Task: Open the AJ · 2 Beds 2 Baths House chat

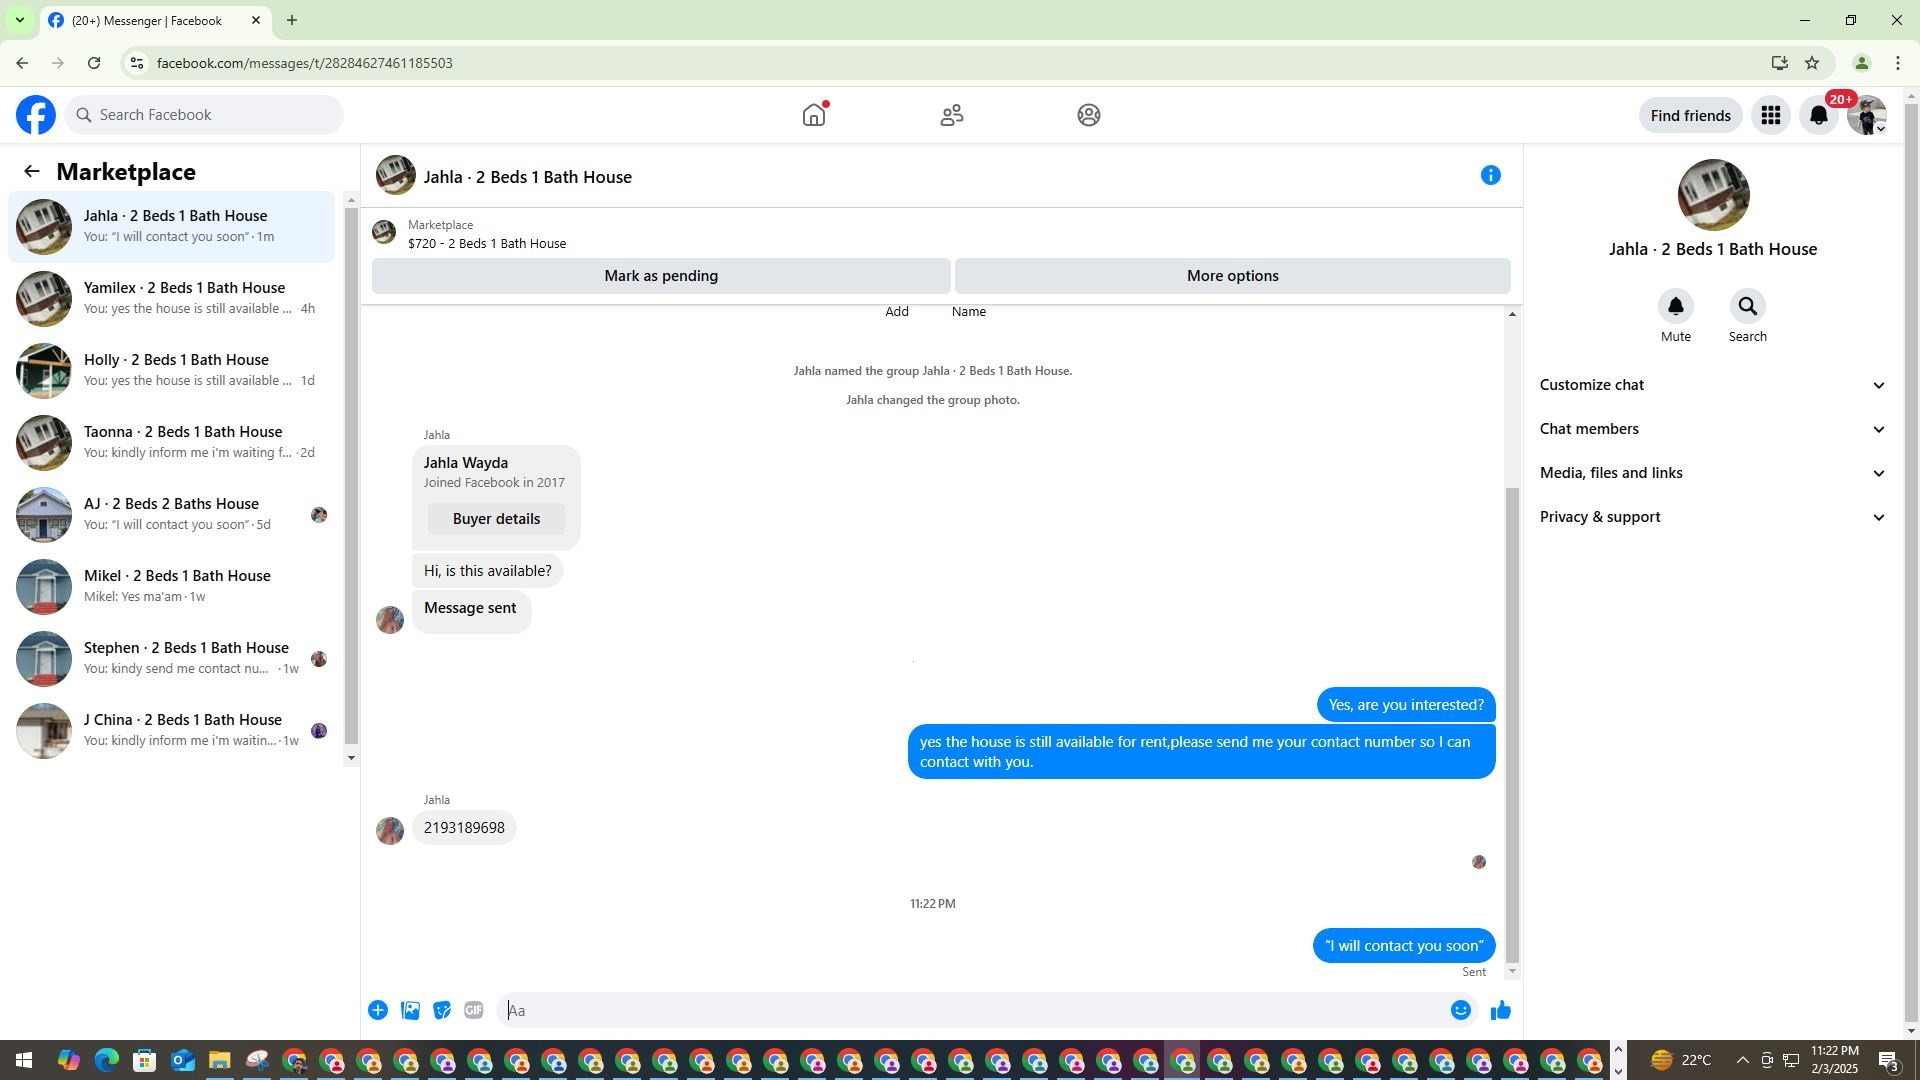Action: point(172,515)
